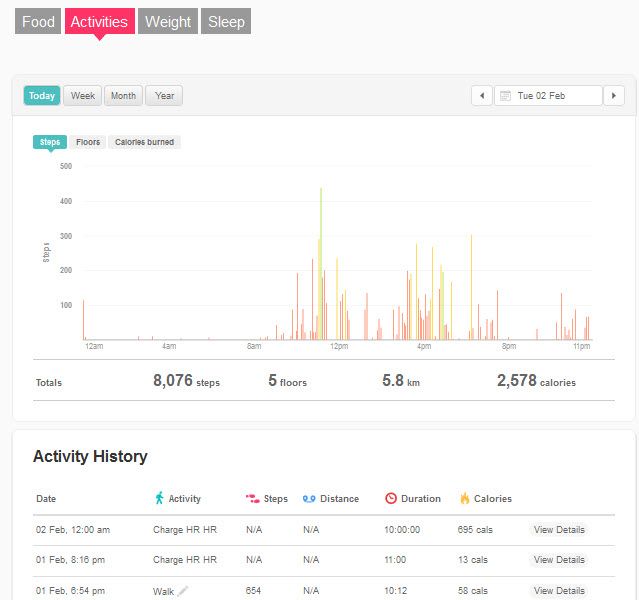
Task: Click the 2,578 calories total
Action: click(x=536, y=381)
